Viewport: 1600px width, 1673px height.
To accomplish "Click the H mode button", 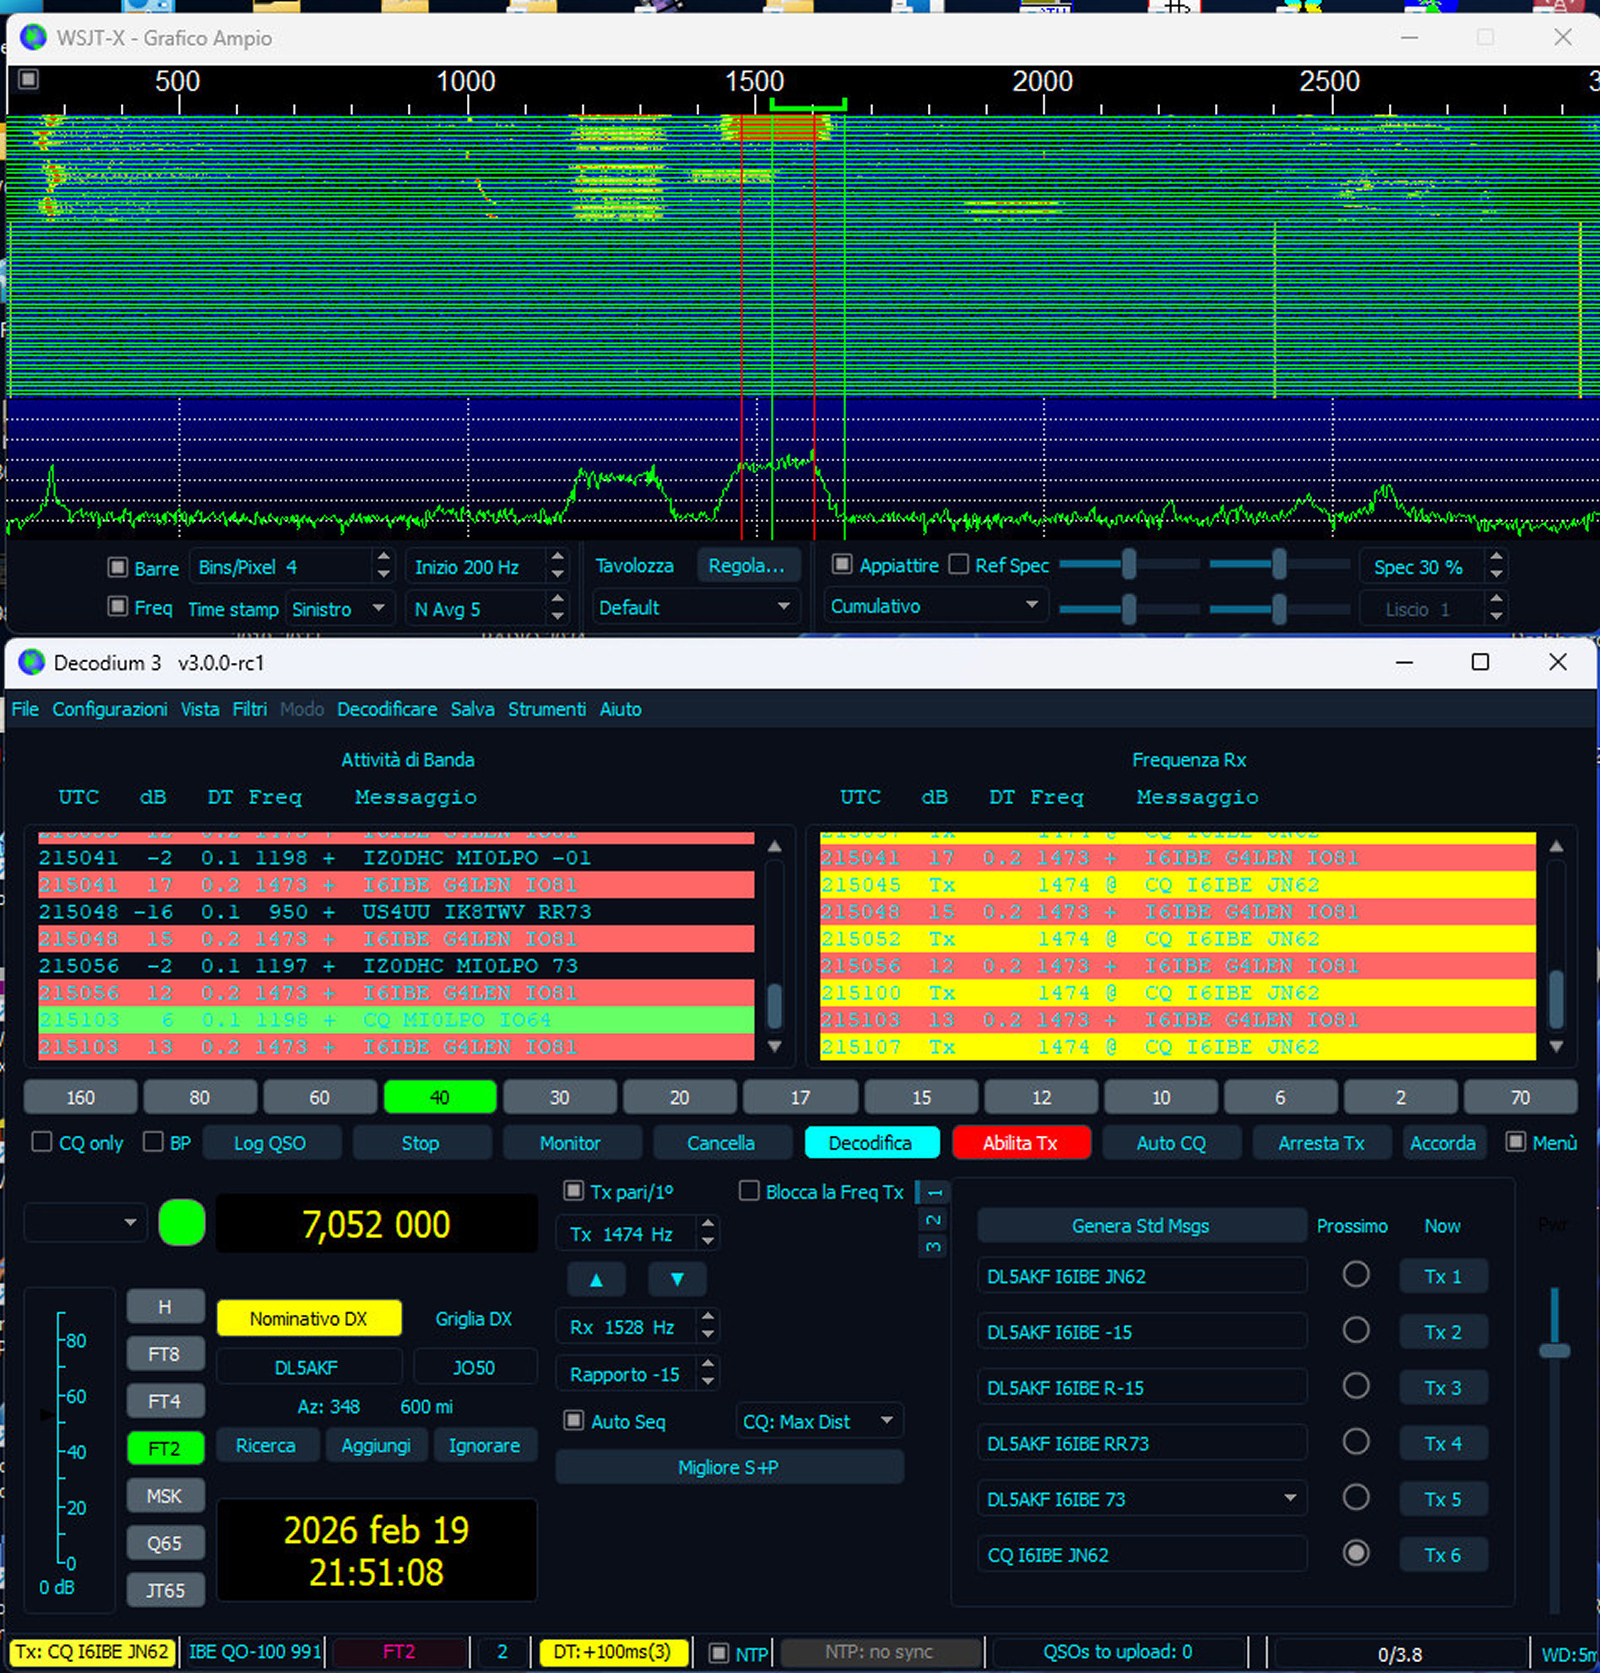I will [x=165, y=1306].
